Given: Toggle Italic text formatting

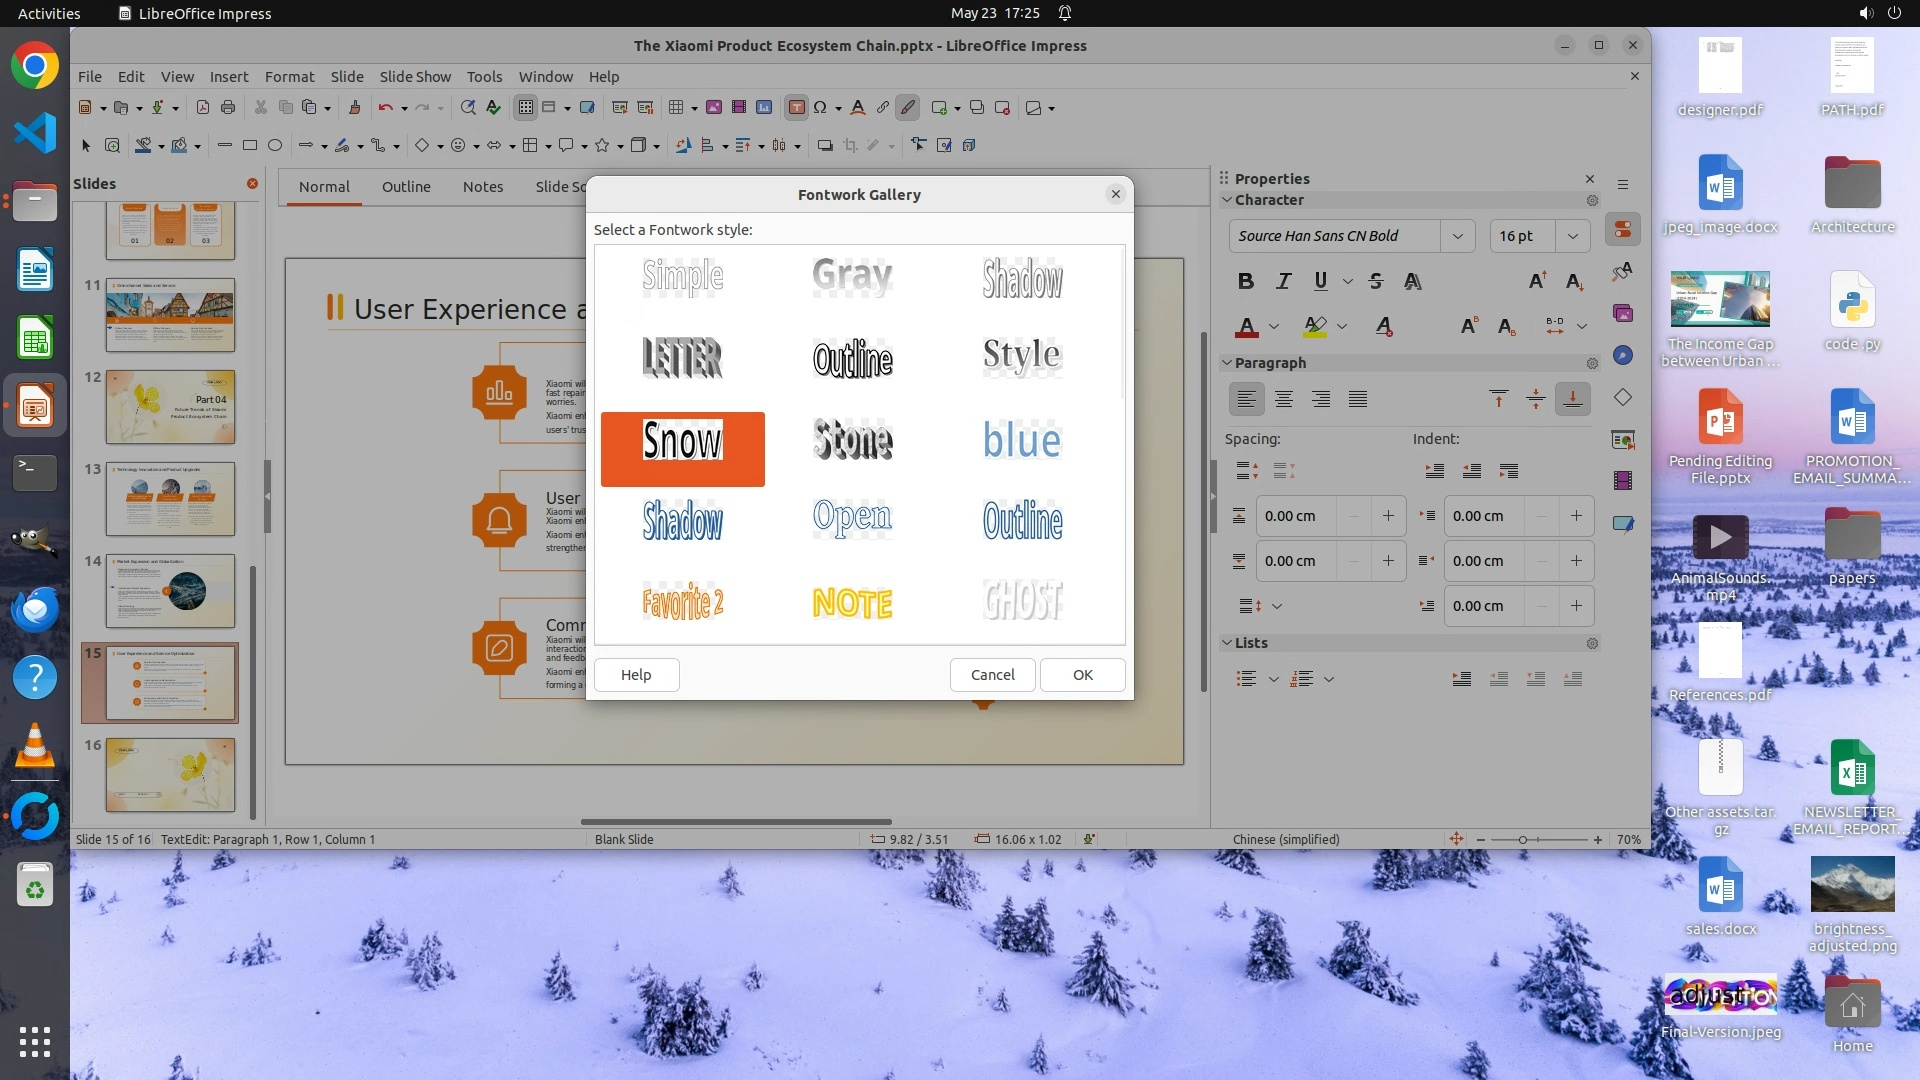Looking at the screenshot, I should [x=1283, y=281].
